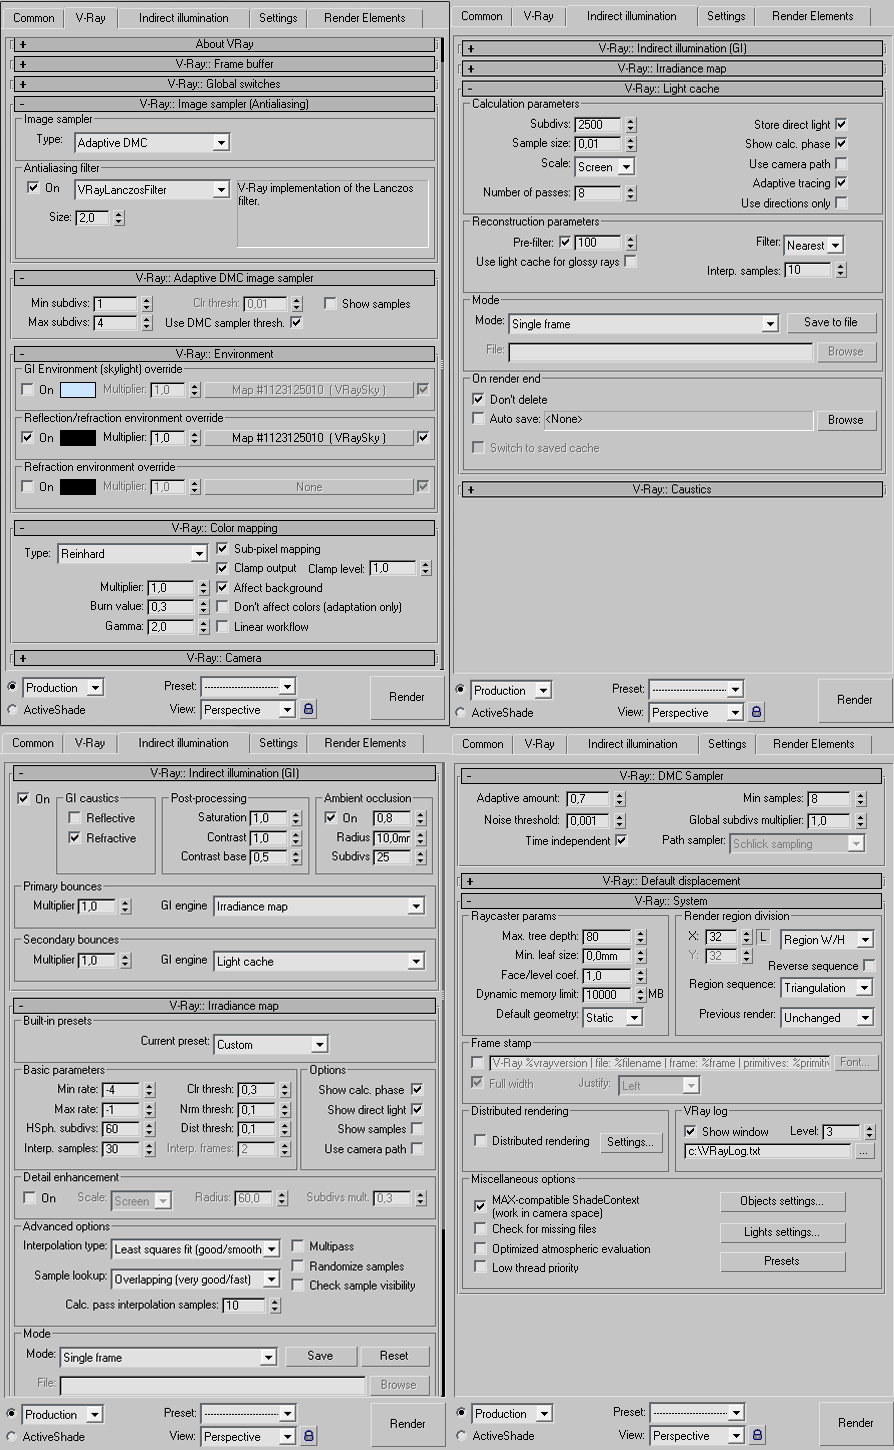This screenshot has width=894, height=1450.
Task: Open V-Ray tab in the DMC Sampler panel
Action: coord(539,744)
